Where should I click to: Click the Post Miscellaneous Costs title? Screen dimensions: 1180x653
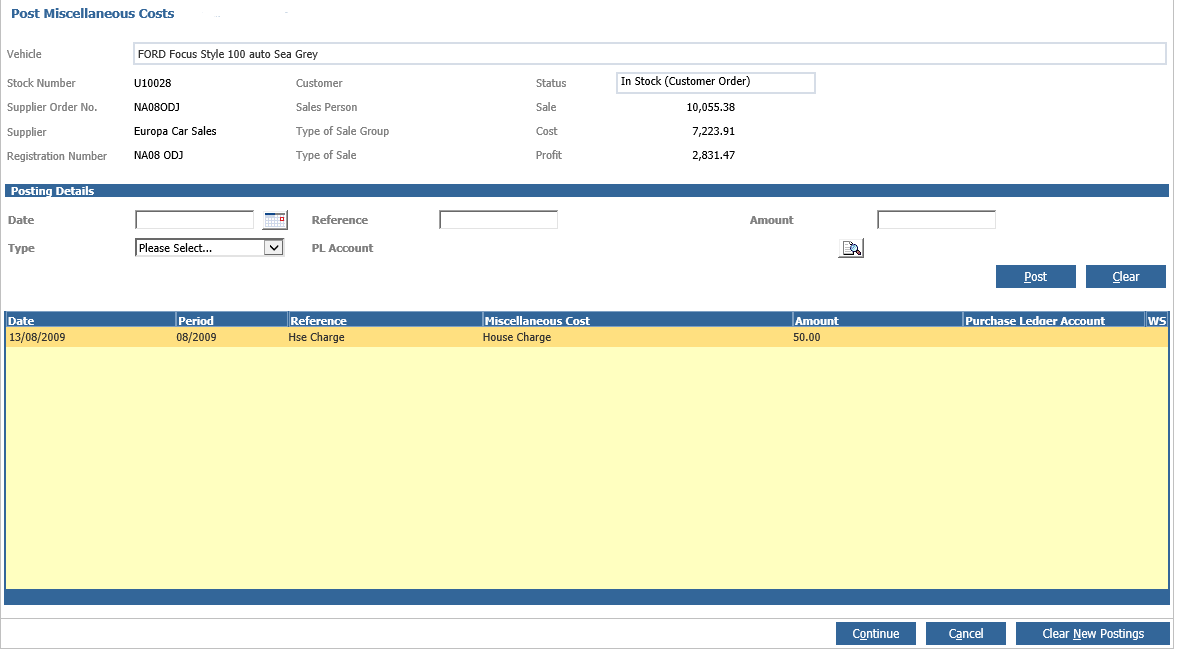point(93,14)
